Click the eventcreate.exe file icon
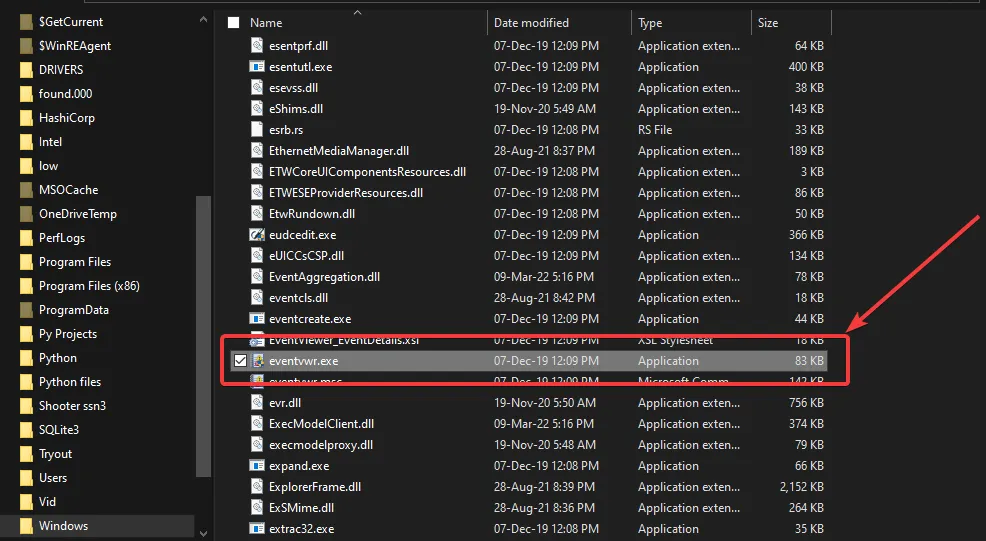This screenshot has width=986, height=541. 257,319
